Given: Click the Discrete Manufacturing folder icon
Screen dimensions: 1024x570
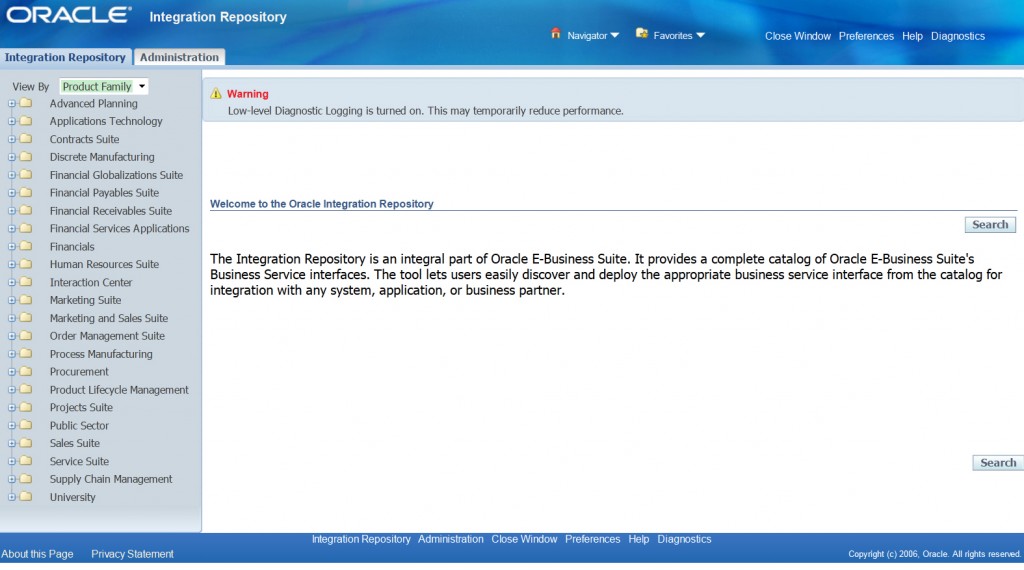Looking at the screenshot, I should (25, 157).
